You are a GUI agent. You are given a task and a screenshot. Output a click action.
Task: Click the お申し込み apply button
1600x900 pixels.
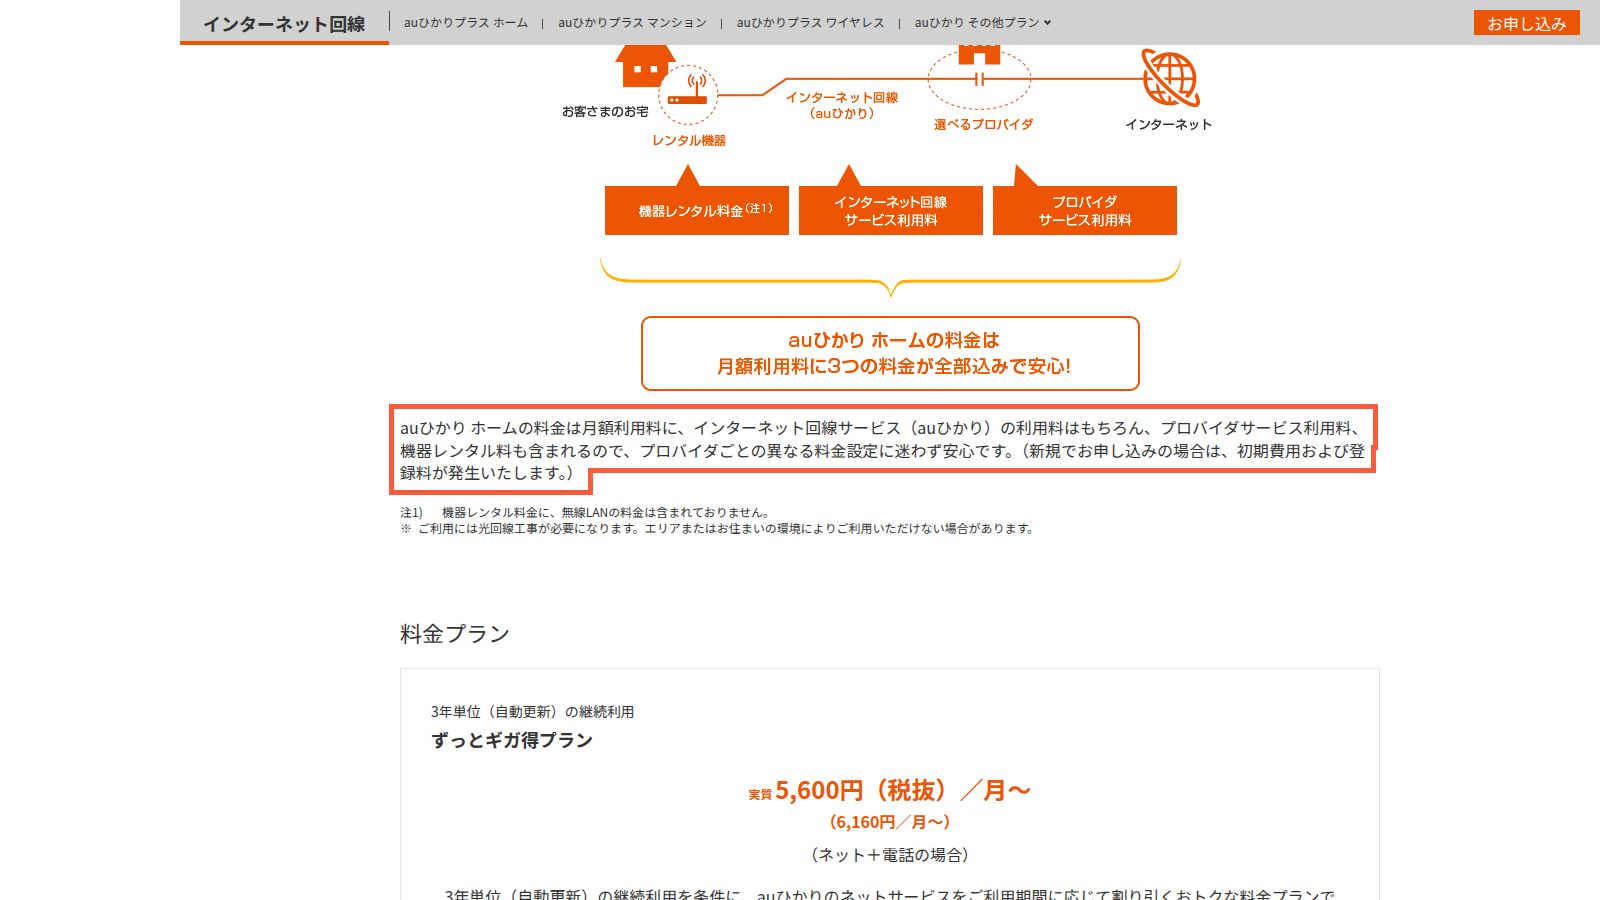(x=1526, y=23)
